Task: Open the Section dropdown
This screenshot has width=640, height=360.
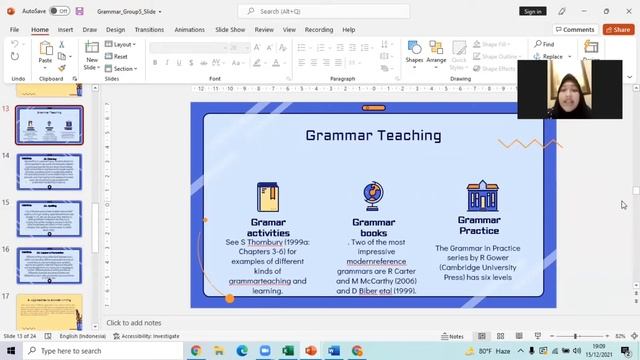Action: coord(121,69)
